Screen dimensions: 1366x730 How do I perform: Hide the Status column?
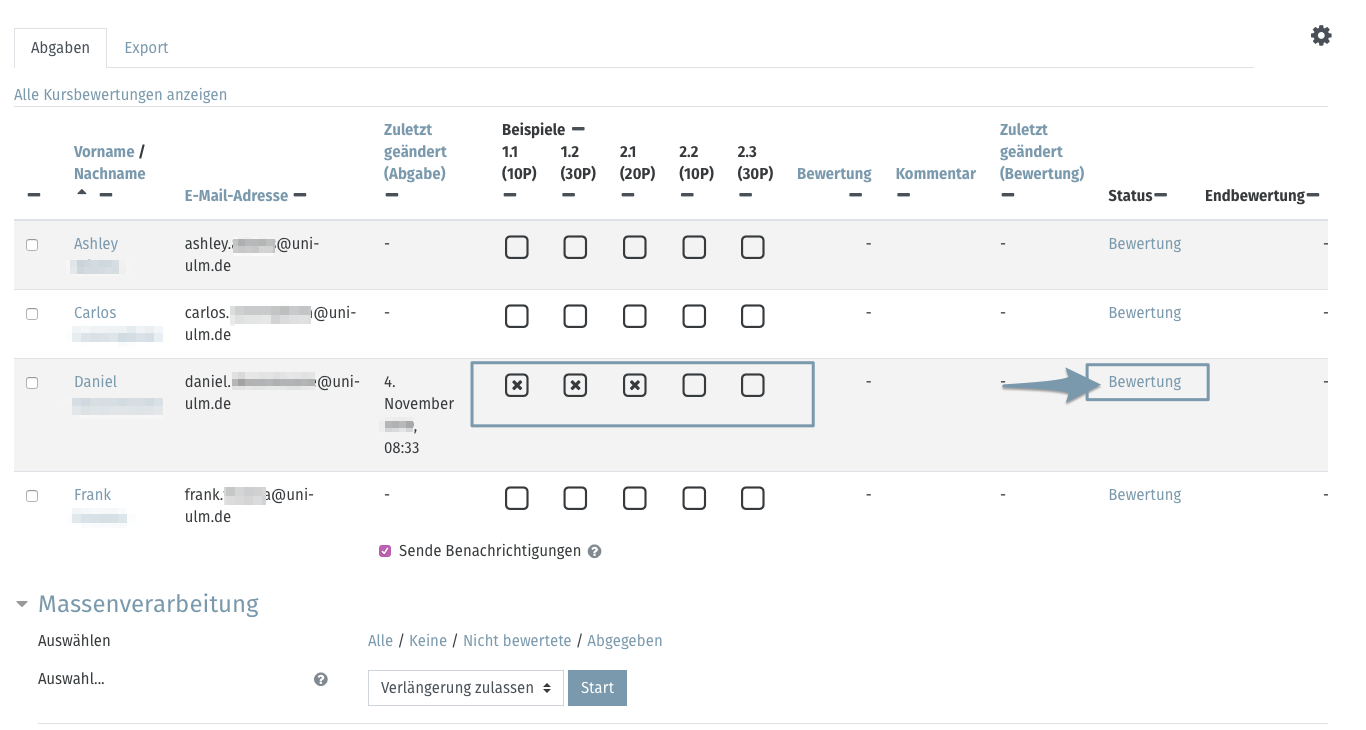[1160, 195]
